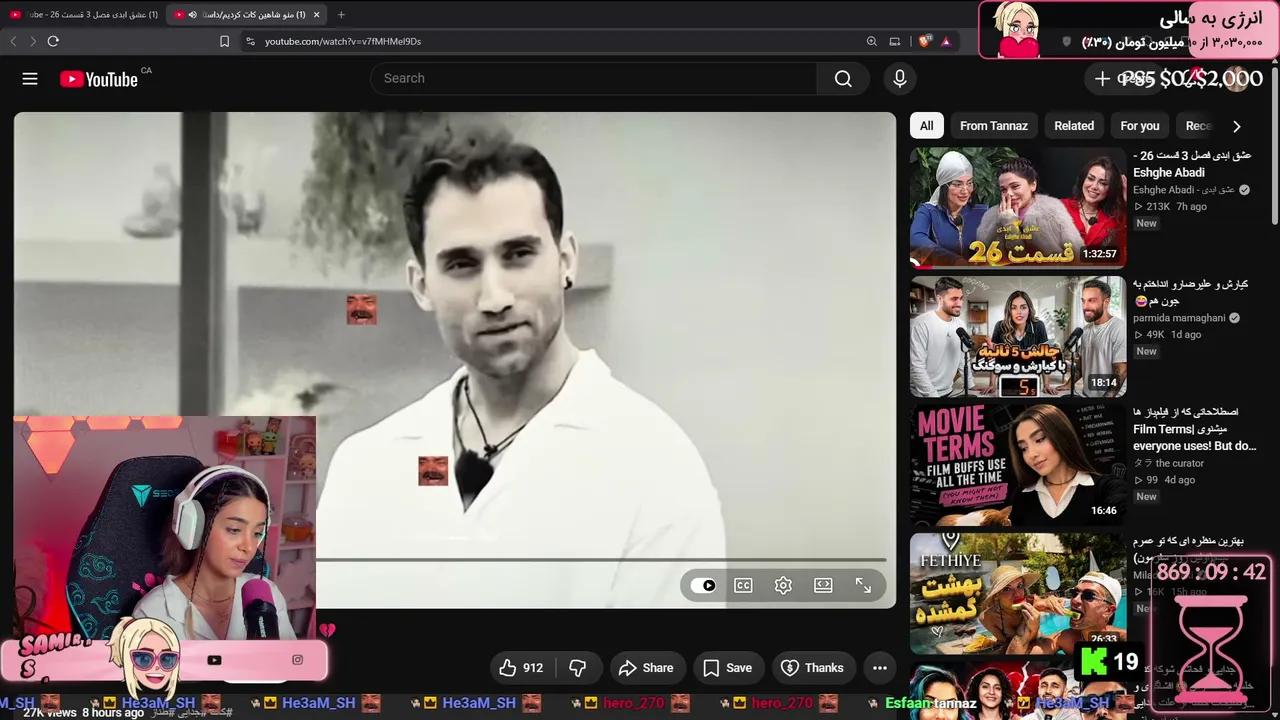Start voice search with the microphone
Screen dimensions: 1280x720
pyautogui.click(x=900, y=79)
